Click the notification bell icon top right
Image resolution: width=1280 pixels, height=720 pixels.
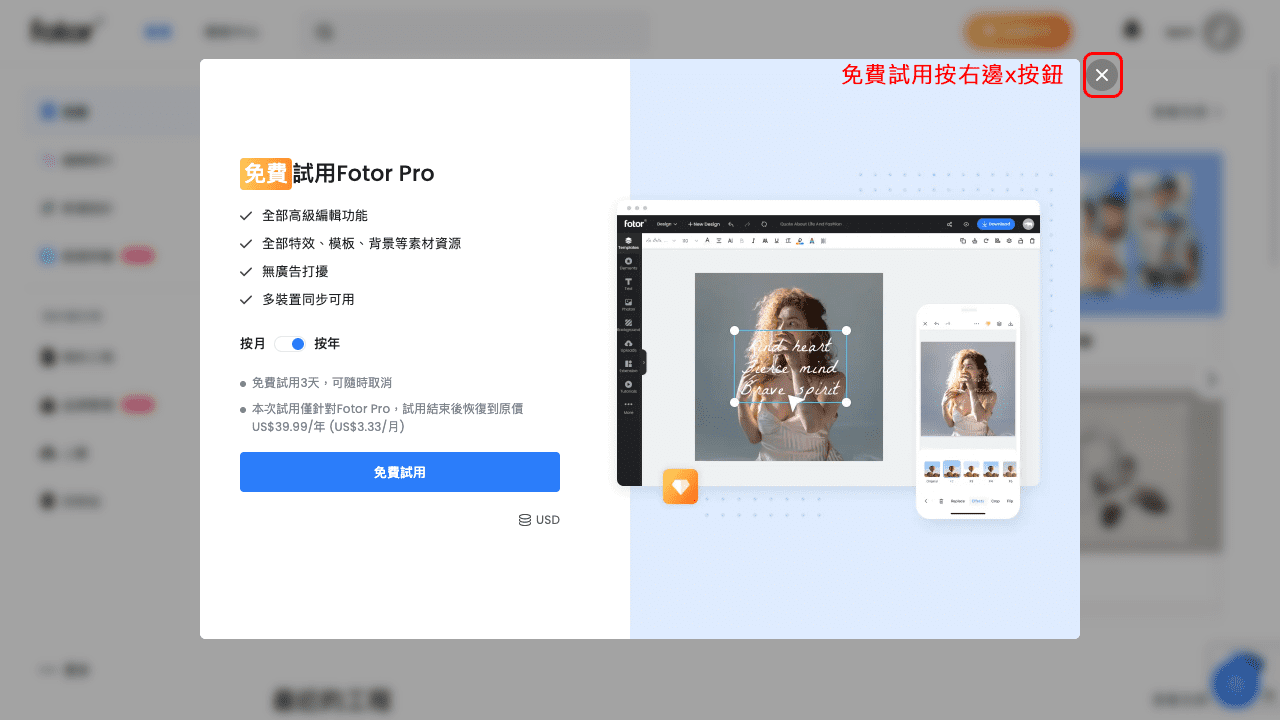(1132, 29)
